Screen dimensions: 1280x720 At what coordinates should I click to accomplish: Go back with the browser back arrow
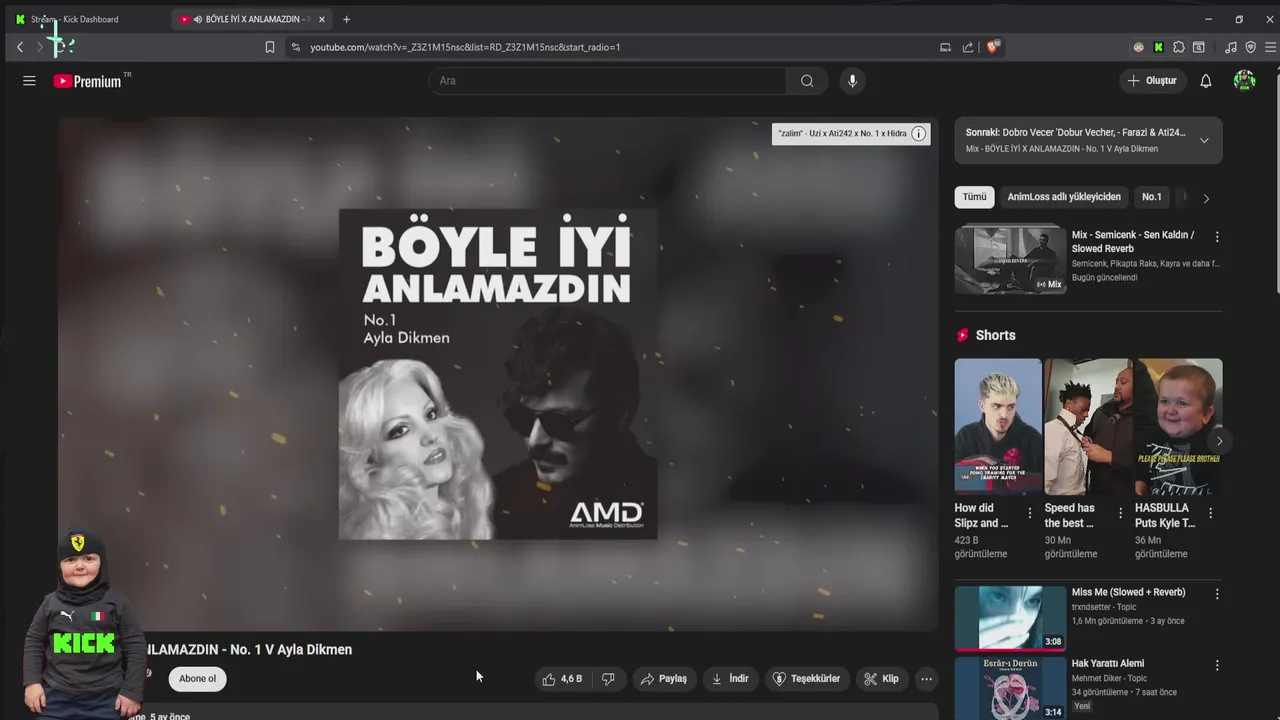tap(19, 47)
